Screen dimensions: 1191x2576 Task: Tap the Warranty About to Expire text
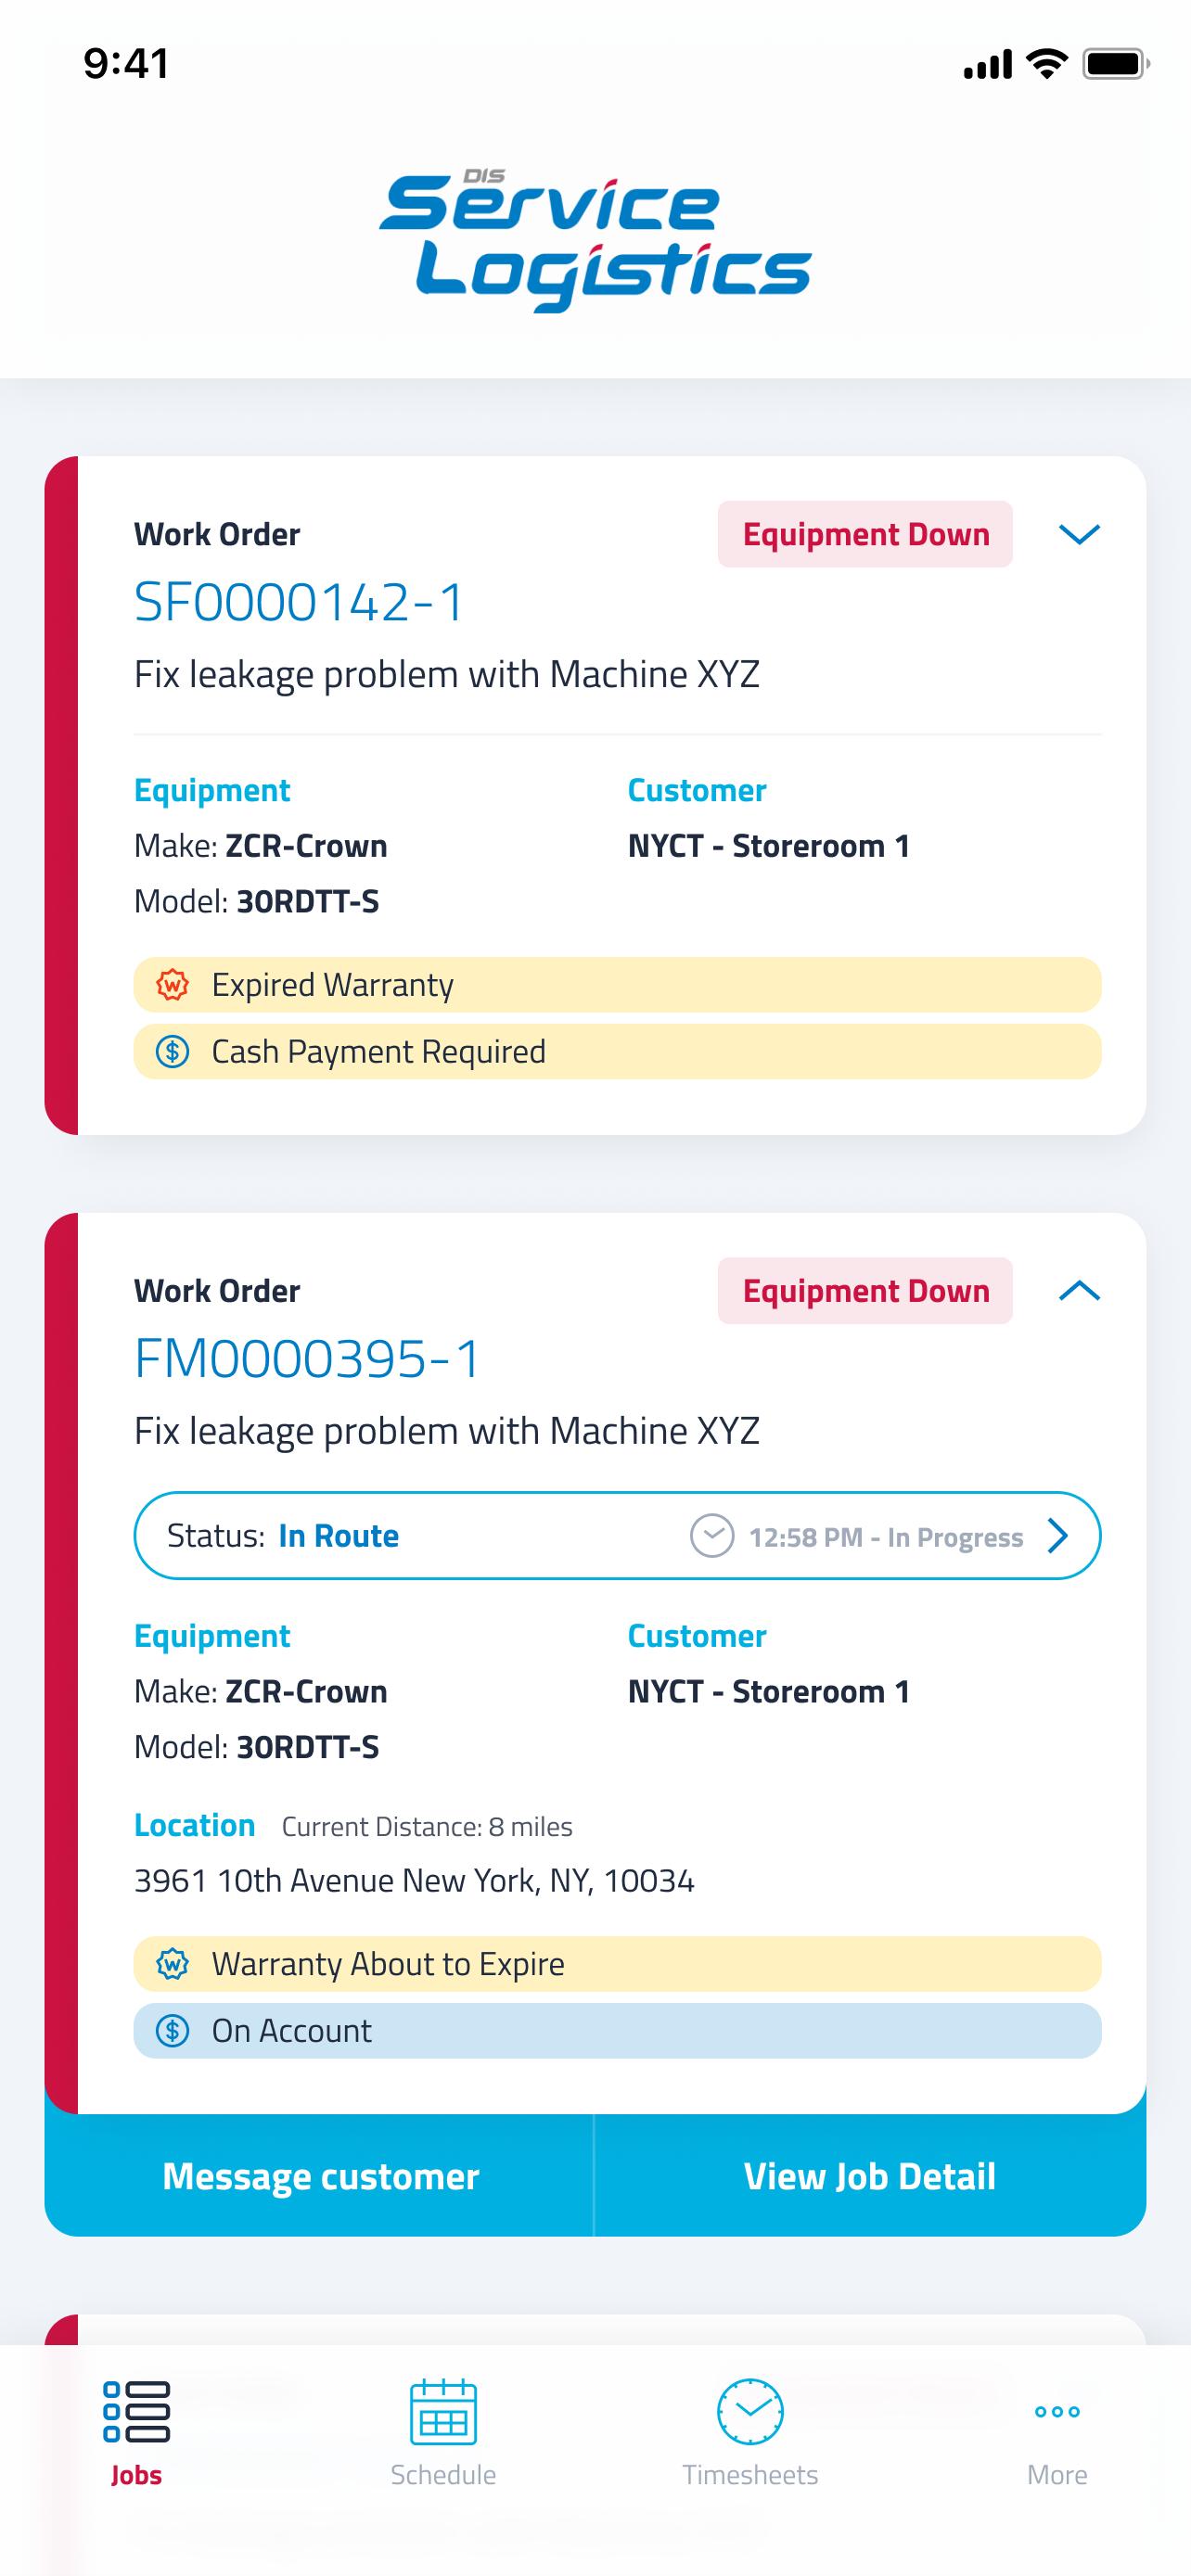(x=388, y=1964)
